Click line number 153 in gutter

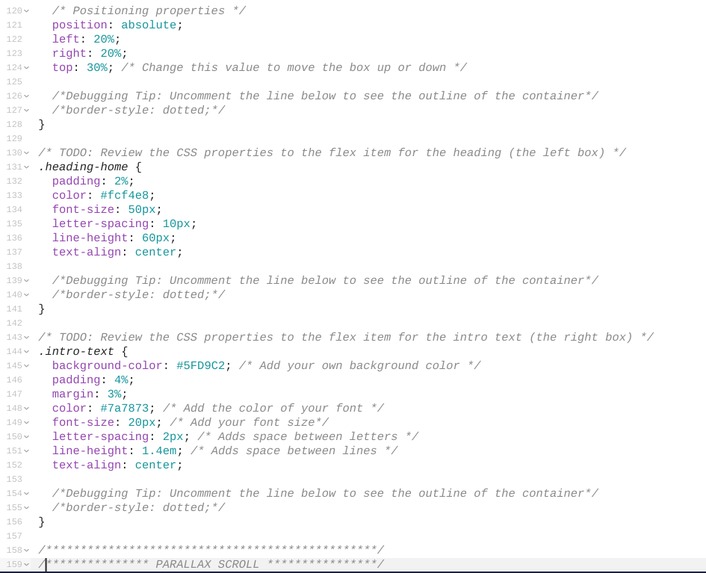click(14, 479)
